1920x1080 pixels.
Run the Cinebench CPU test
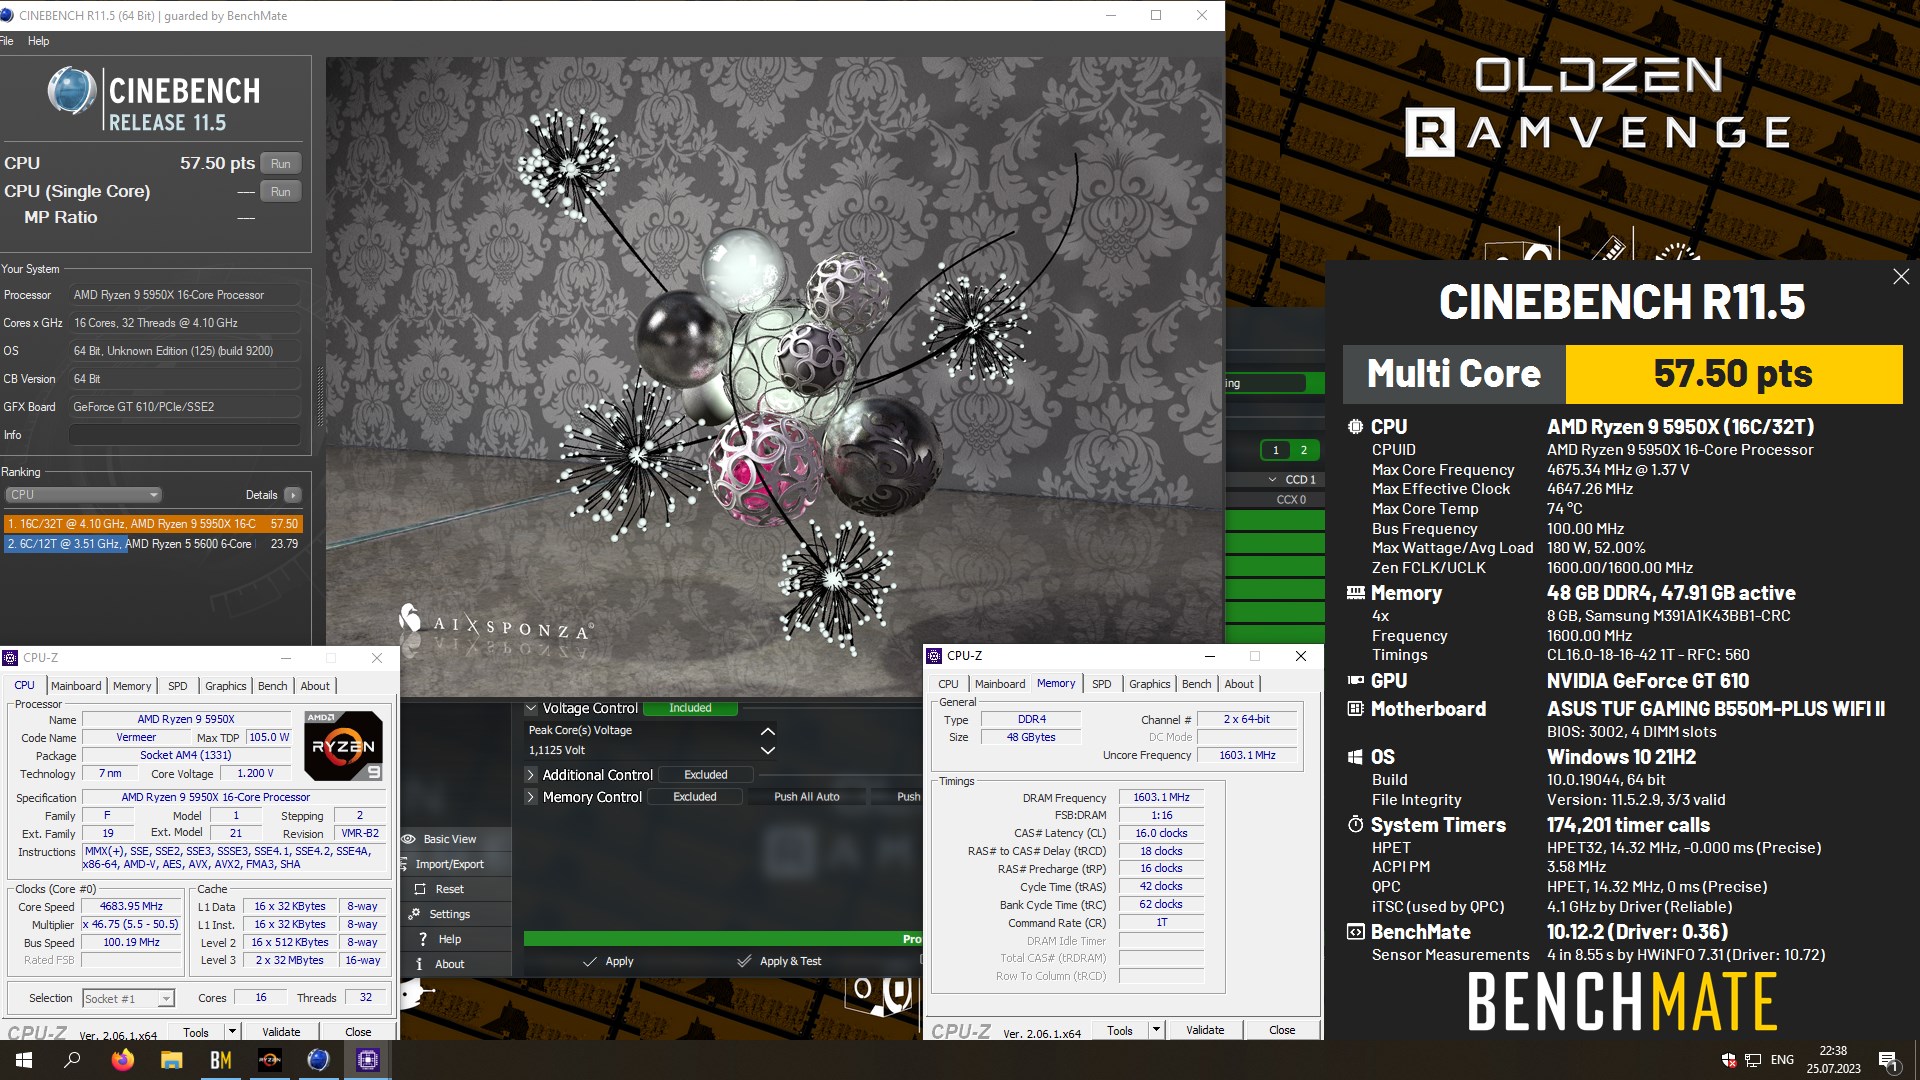point(280,164)
